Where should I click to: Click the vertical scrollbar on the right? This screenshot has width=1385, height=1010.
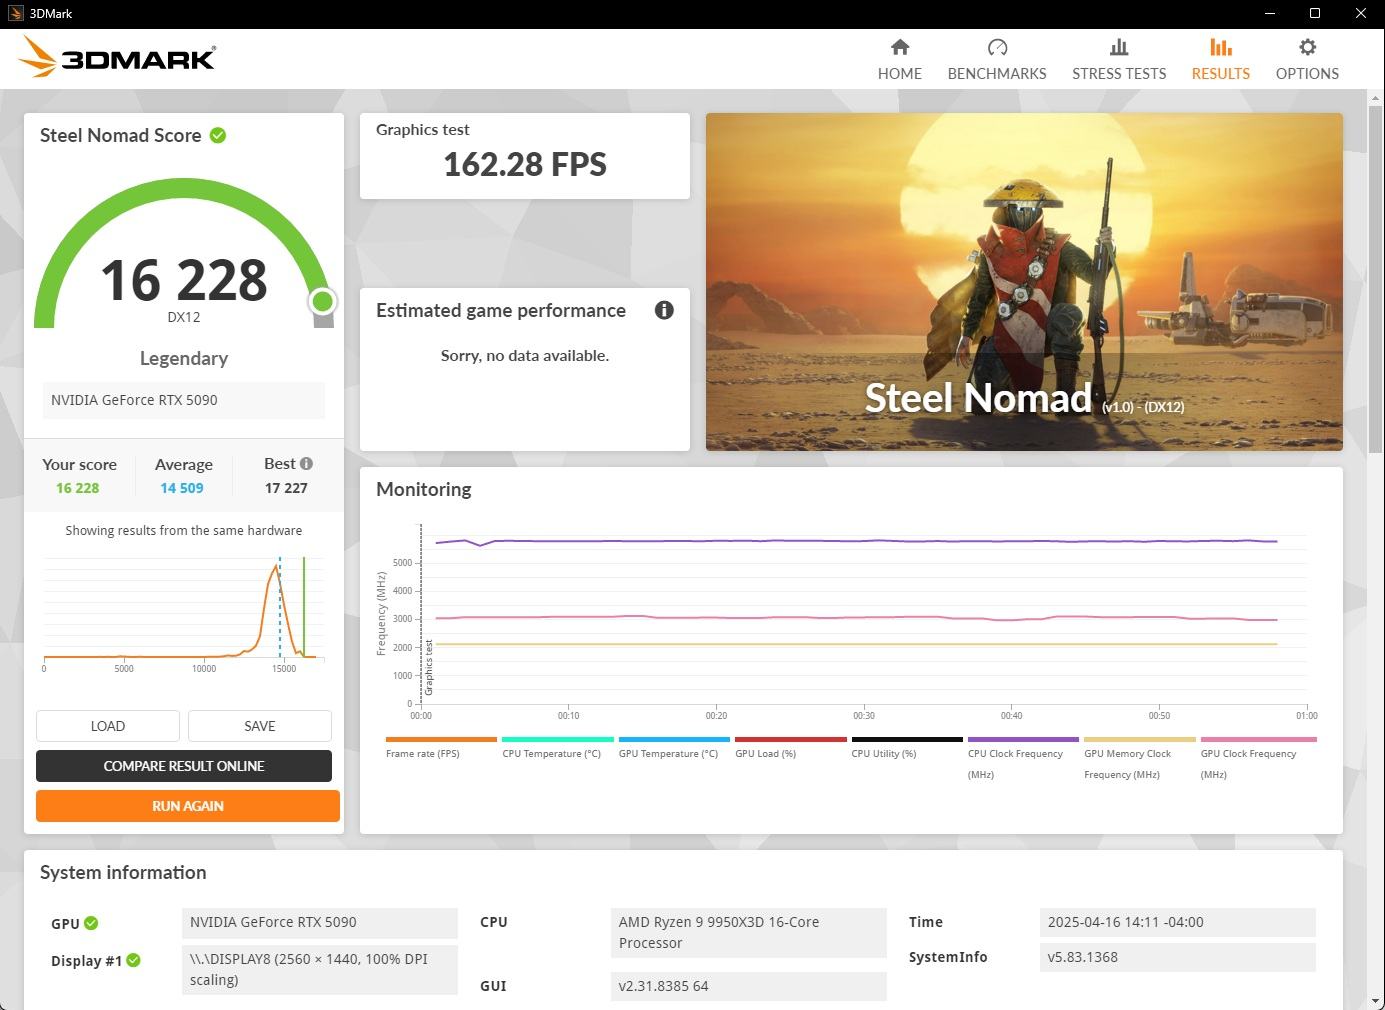[1376, 280]
